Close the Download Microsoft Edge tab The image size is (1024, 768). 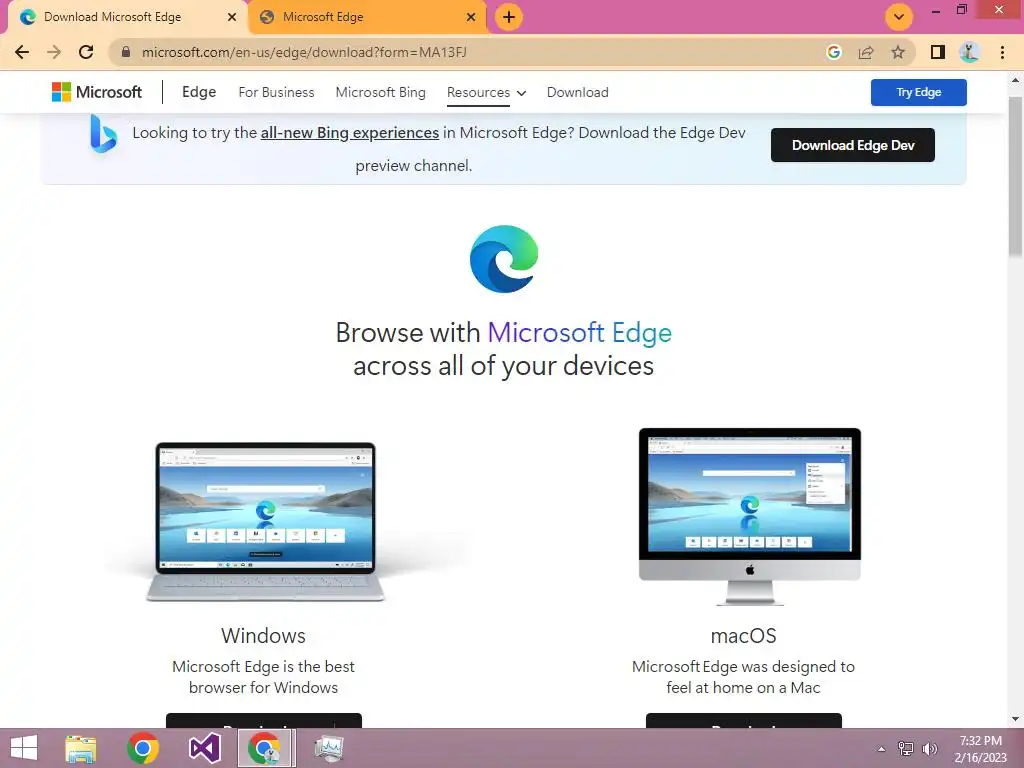[232, 17]
